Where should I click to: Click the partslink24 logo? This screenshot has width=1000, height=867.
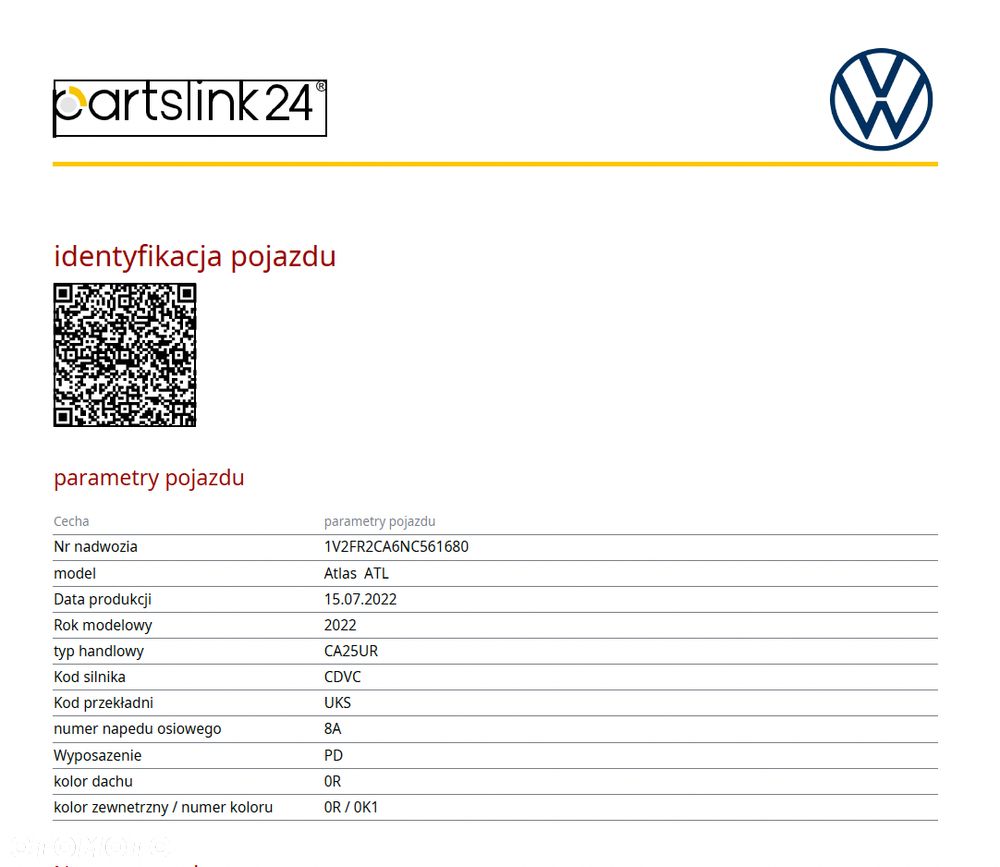(190, 108)
